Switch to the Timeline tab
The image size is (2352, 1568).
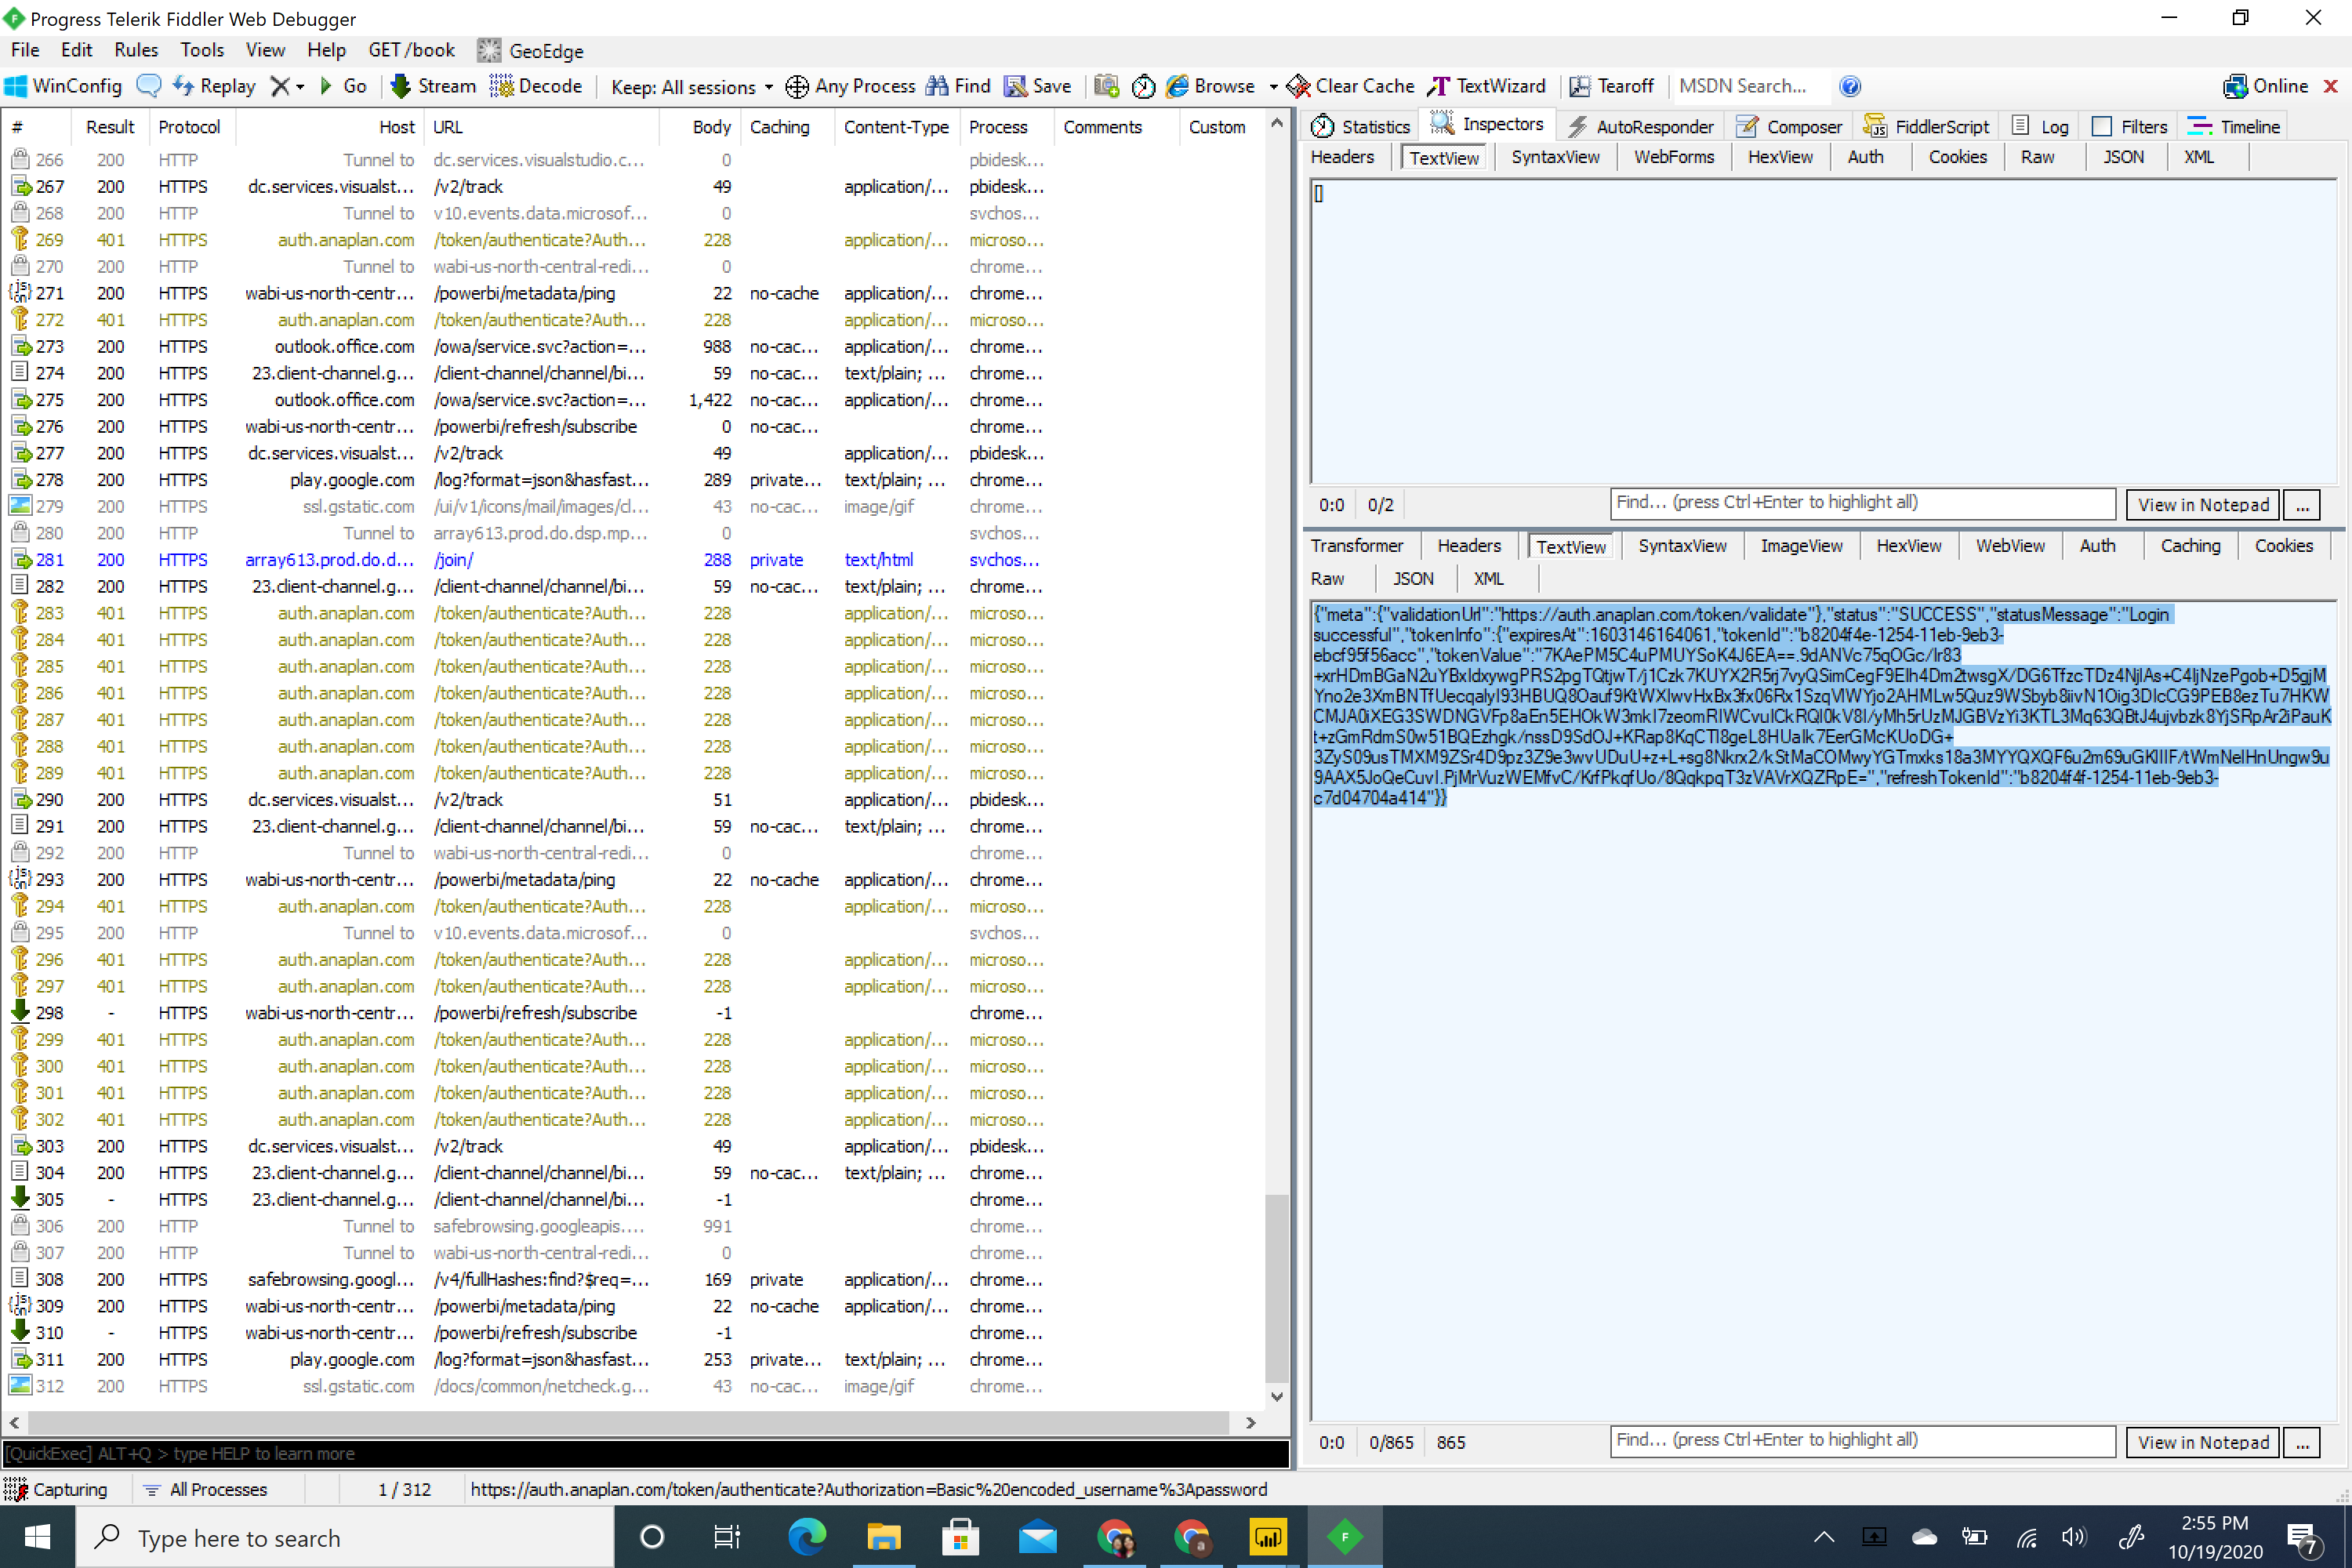pyautogui.click(x=2233, y=126)
